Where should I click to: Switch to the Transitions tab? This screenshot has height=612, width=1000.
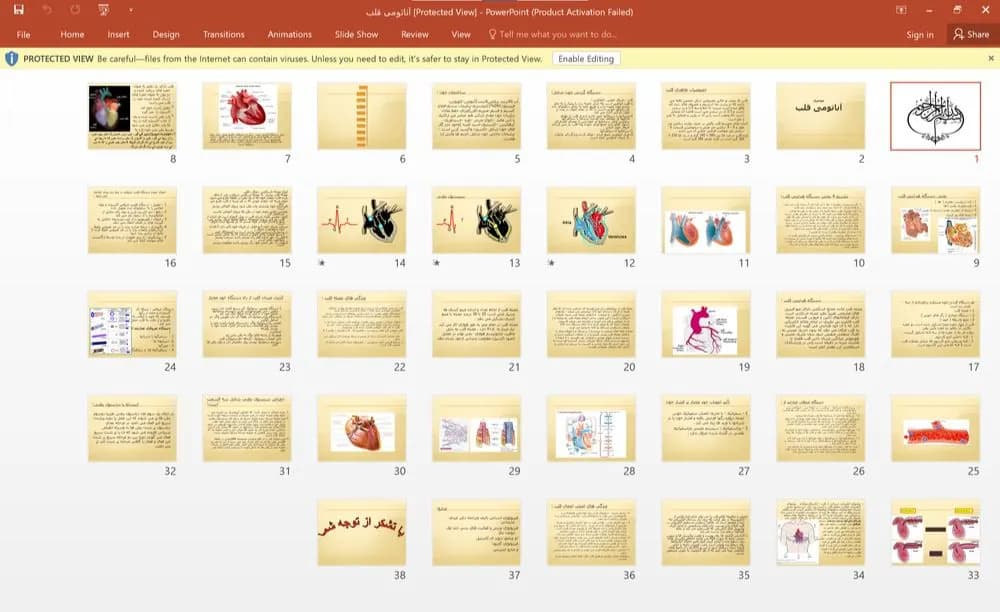pyautogui.click(x=223, y=34)
